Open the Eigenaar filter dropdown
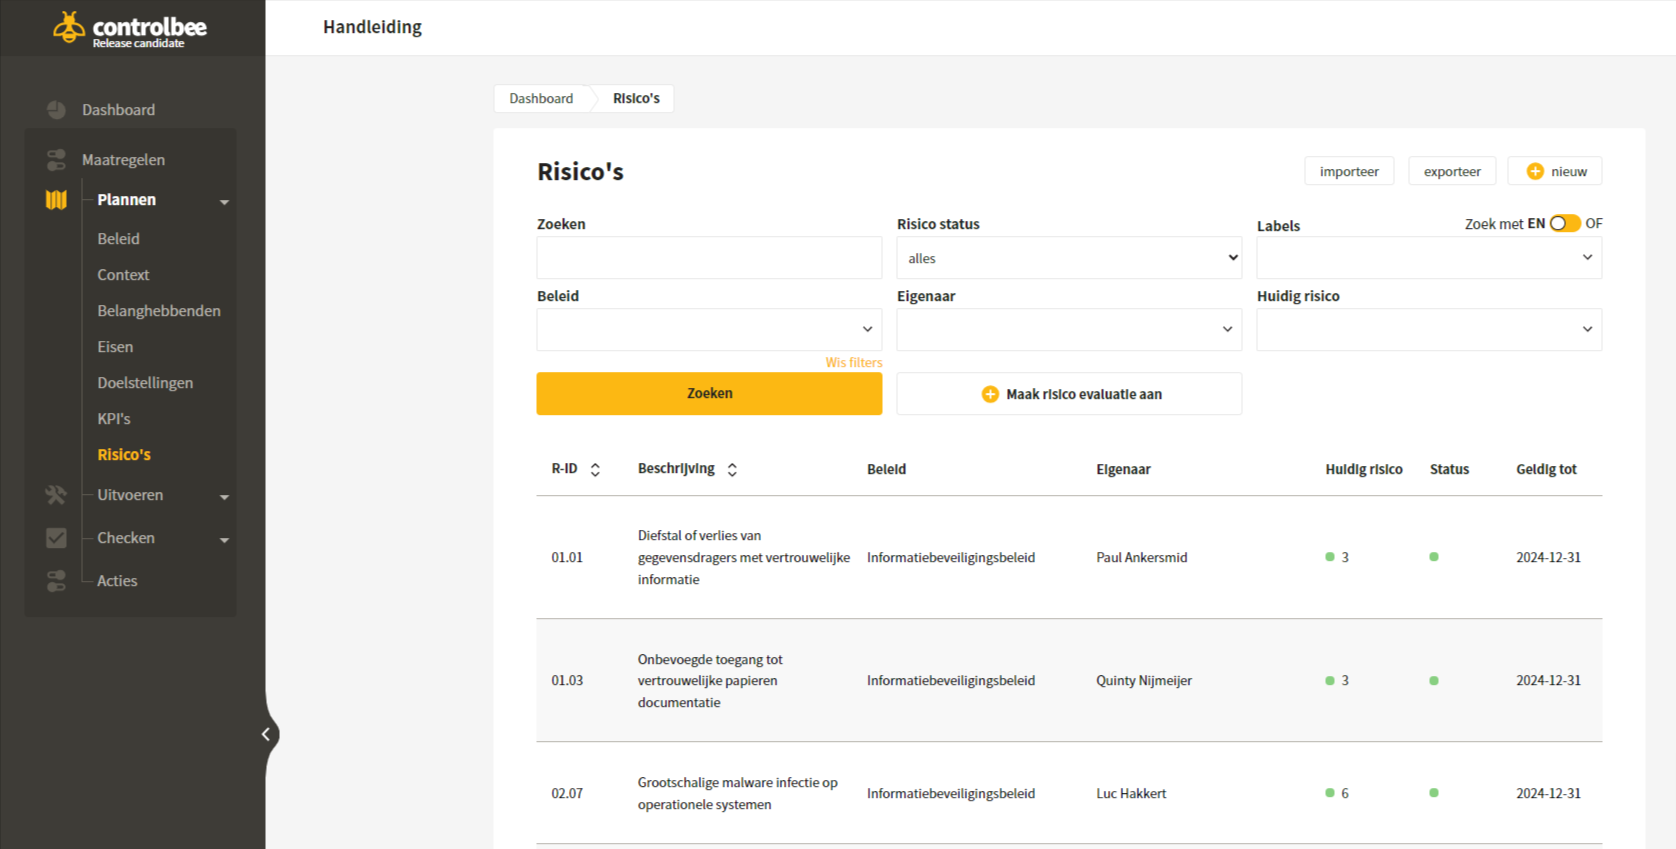This screenshot has height=849, width=1676. tap(1069, 329)
